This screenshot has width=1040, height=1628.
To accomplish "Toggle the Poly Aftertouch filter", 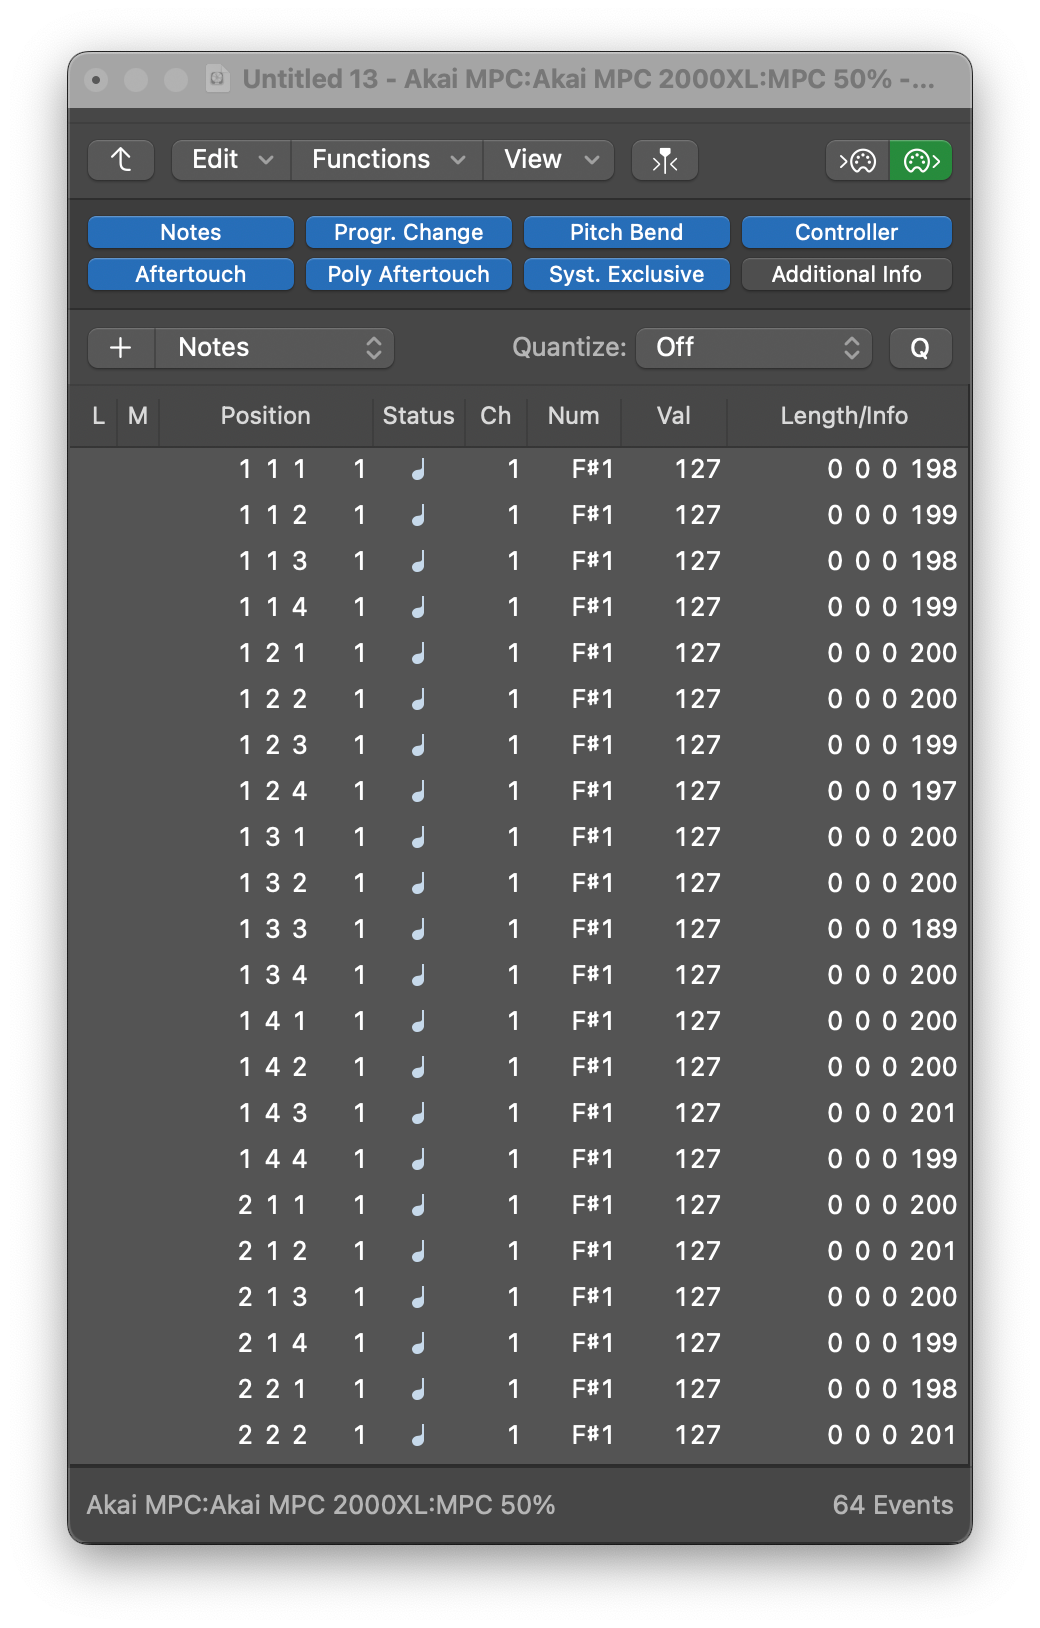I will (409, 274).
